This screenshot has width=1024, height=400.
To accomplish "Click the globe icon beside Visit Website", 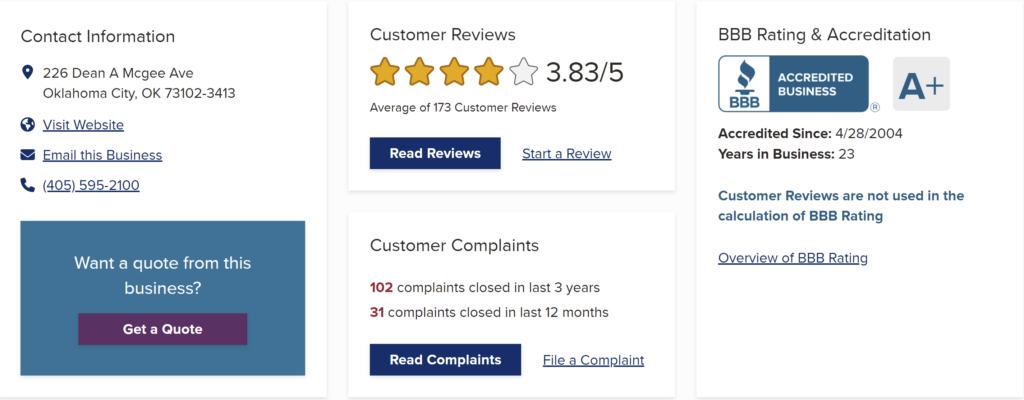I will pyautogui.click(x=27, y=124).
